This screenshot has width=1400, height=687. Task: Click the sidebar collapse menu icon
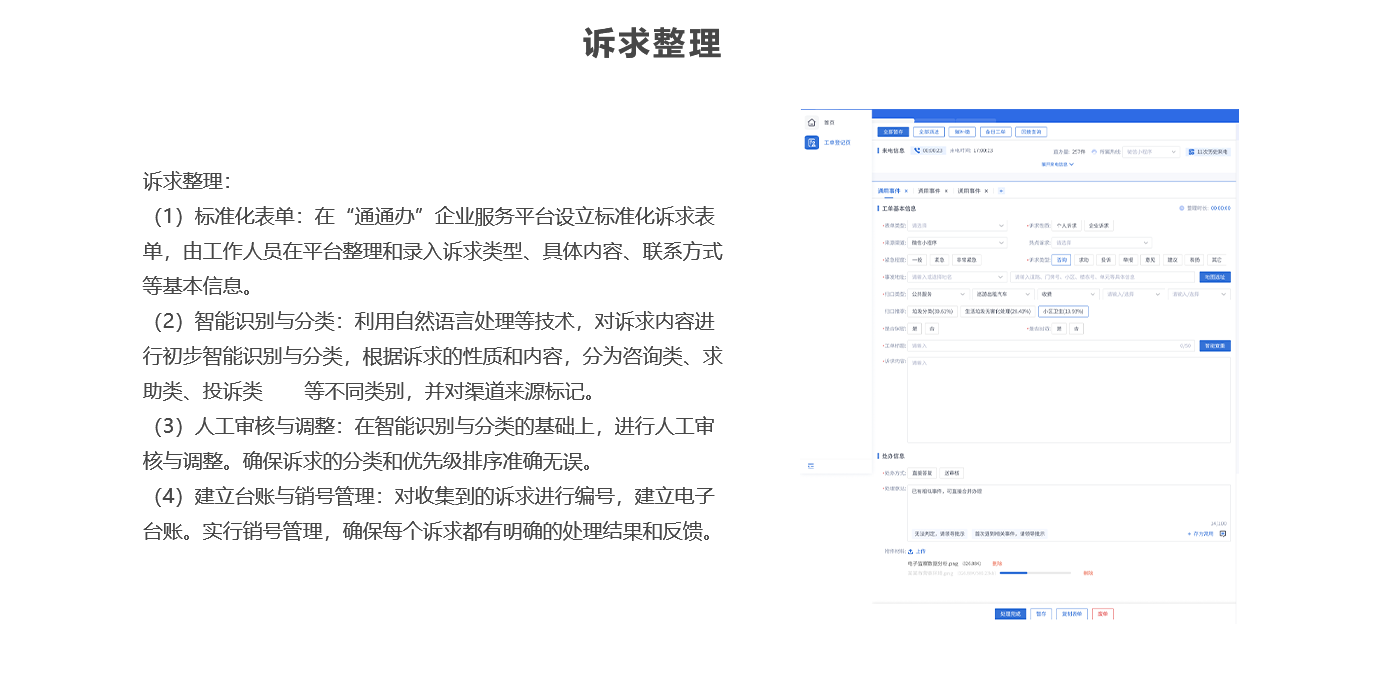(811, 465)
